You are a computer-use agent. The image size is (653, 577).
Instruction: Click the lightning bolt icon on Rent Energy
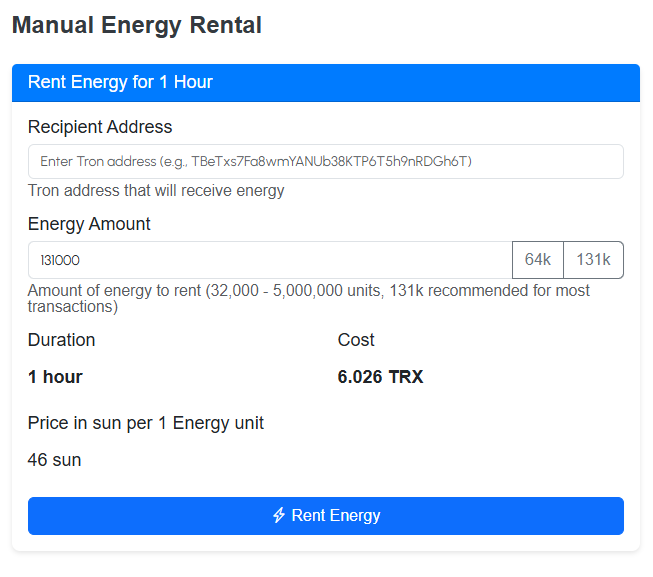[279, 515]
